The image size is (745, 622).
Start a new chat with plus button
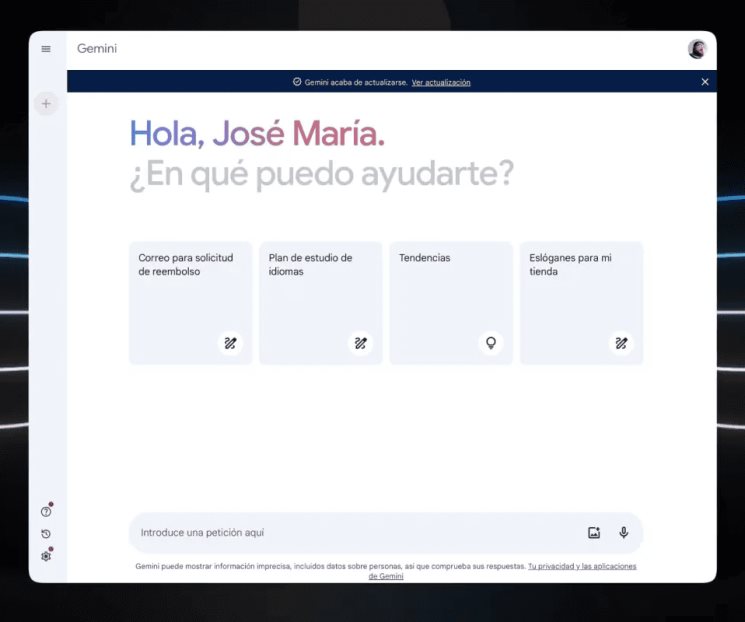(x=46, y=104)
